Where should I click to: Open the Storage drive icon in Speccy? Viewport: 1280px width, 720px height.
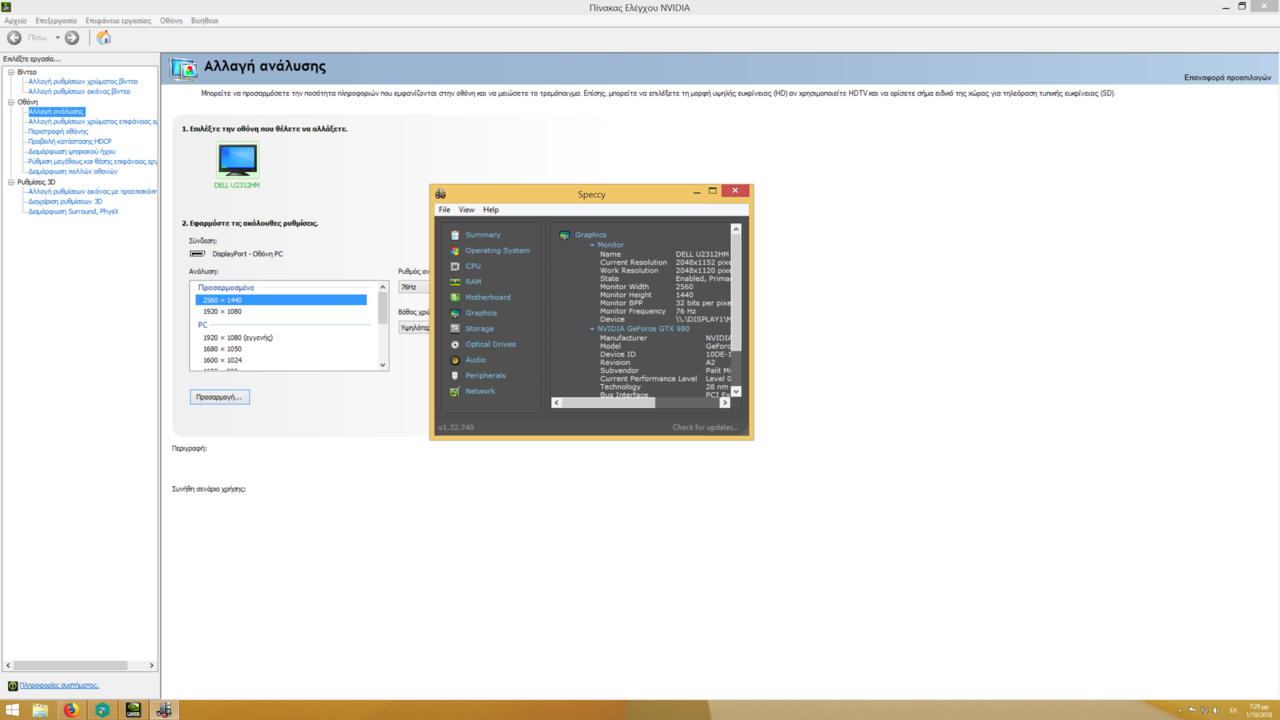point(455,328)
